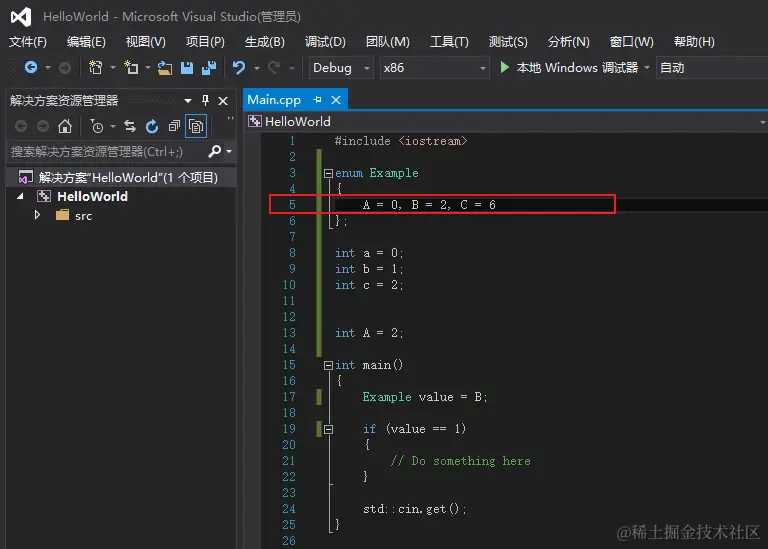Screen dimensions: 768x549
Task: Pin the Main.cpp tab
Action: [x=317, y=100]
